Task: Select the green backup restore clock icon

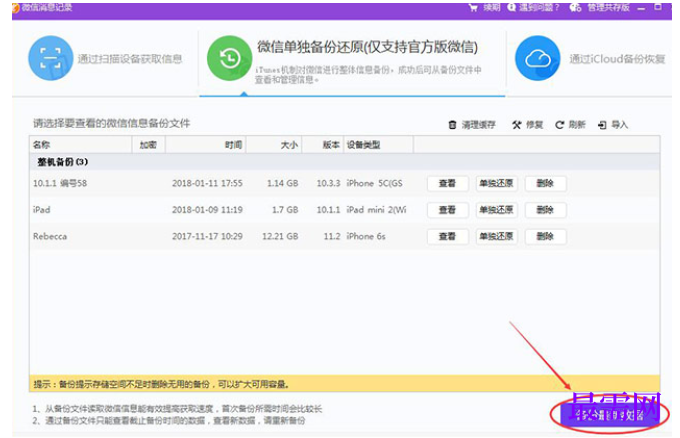Action: (x=229, y=58)
